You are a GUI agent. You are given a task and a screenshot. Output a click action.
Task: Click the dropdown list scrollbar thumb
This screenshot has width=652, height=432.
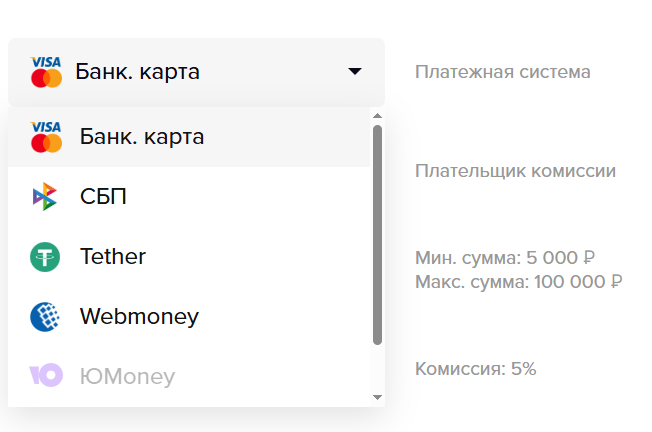[377, 235]
